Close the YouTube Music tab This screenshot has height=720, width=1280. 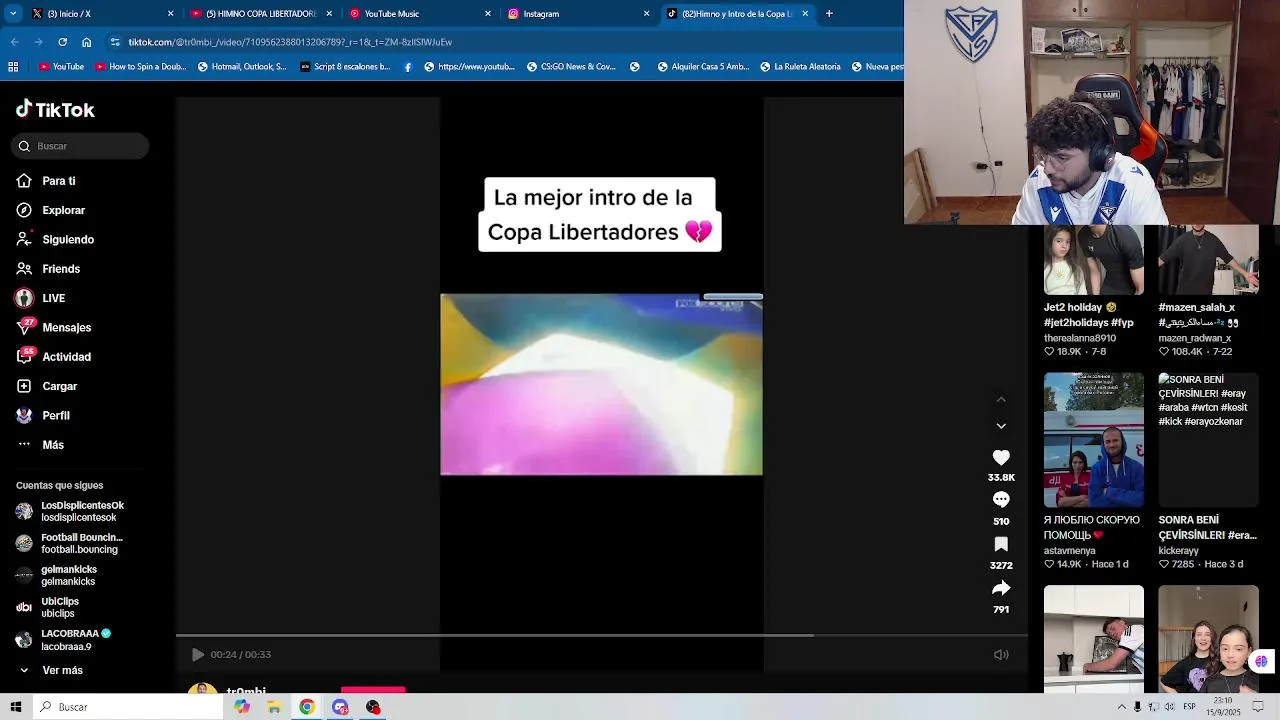(x=488, y=14)
